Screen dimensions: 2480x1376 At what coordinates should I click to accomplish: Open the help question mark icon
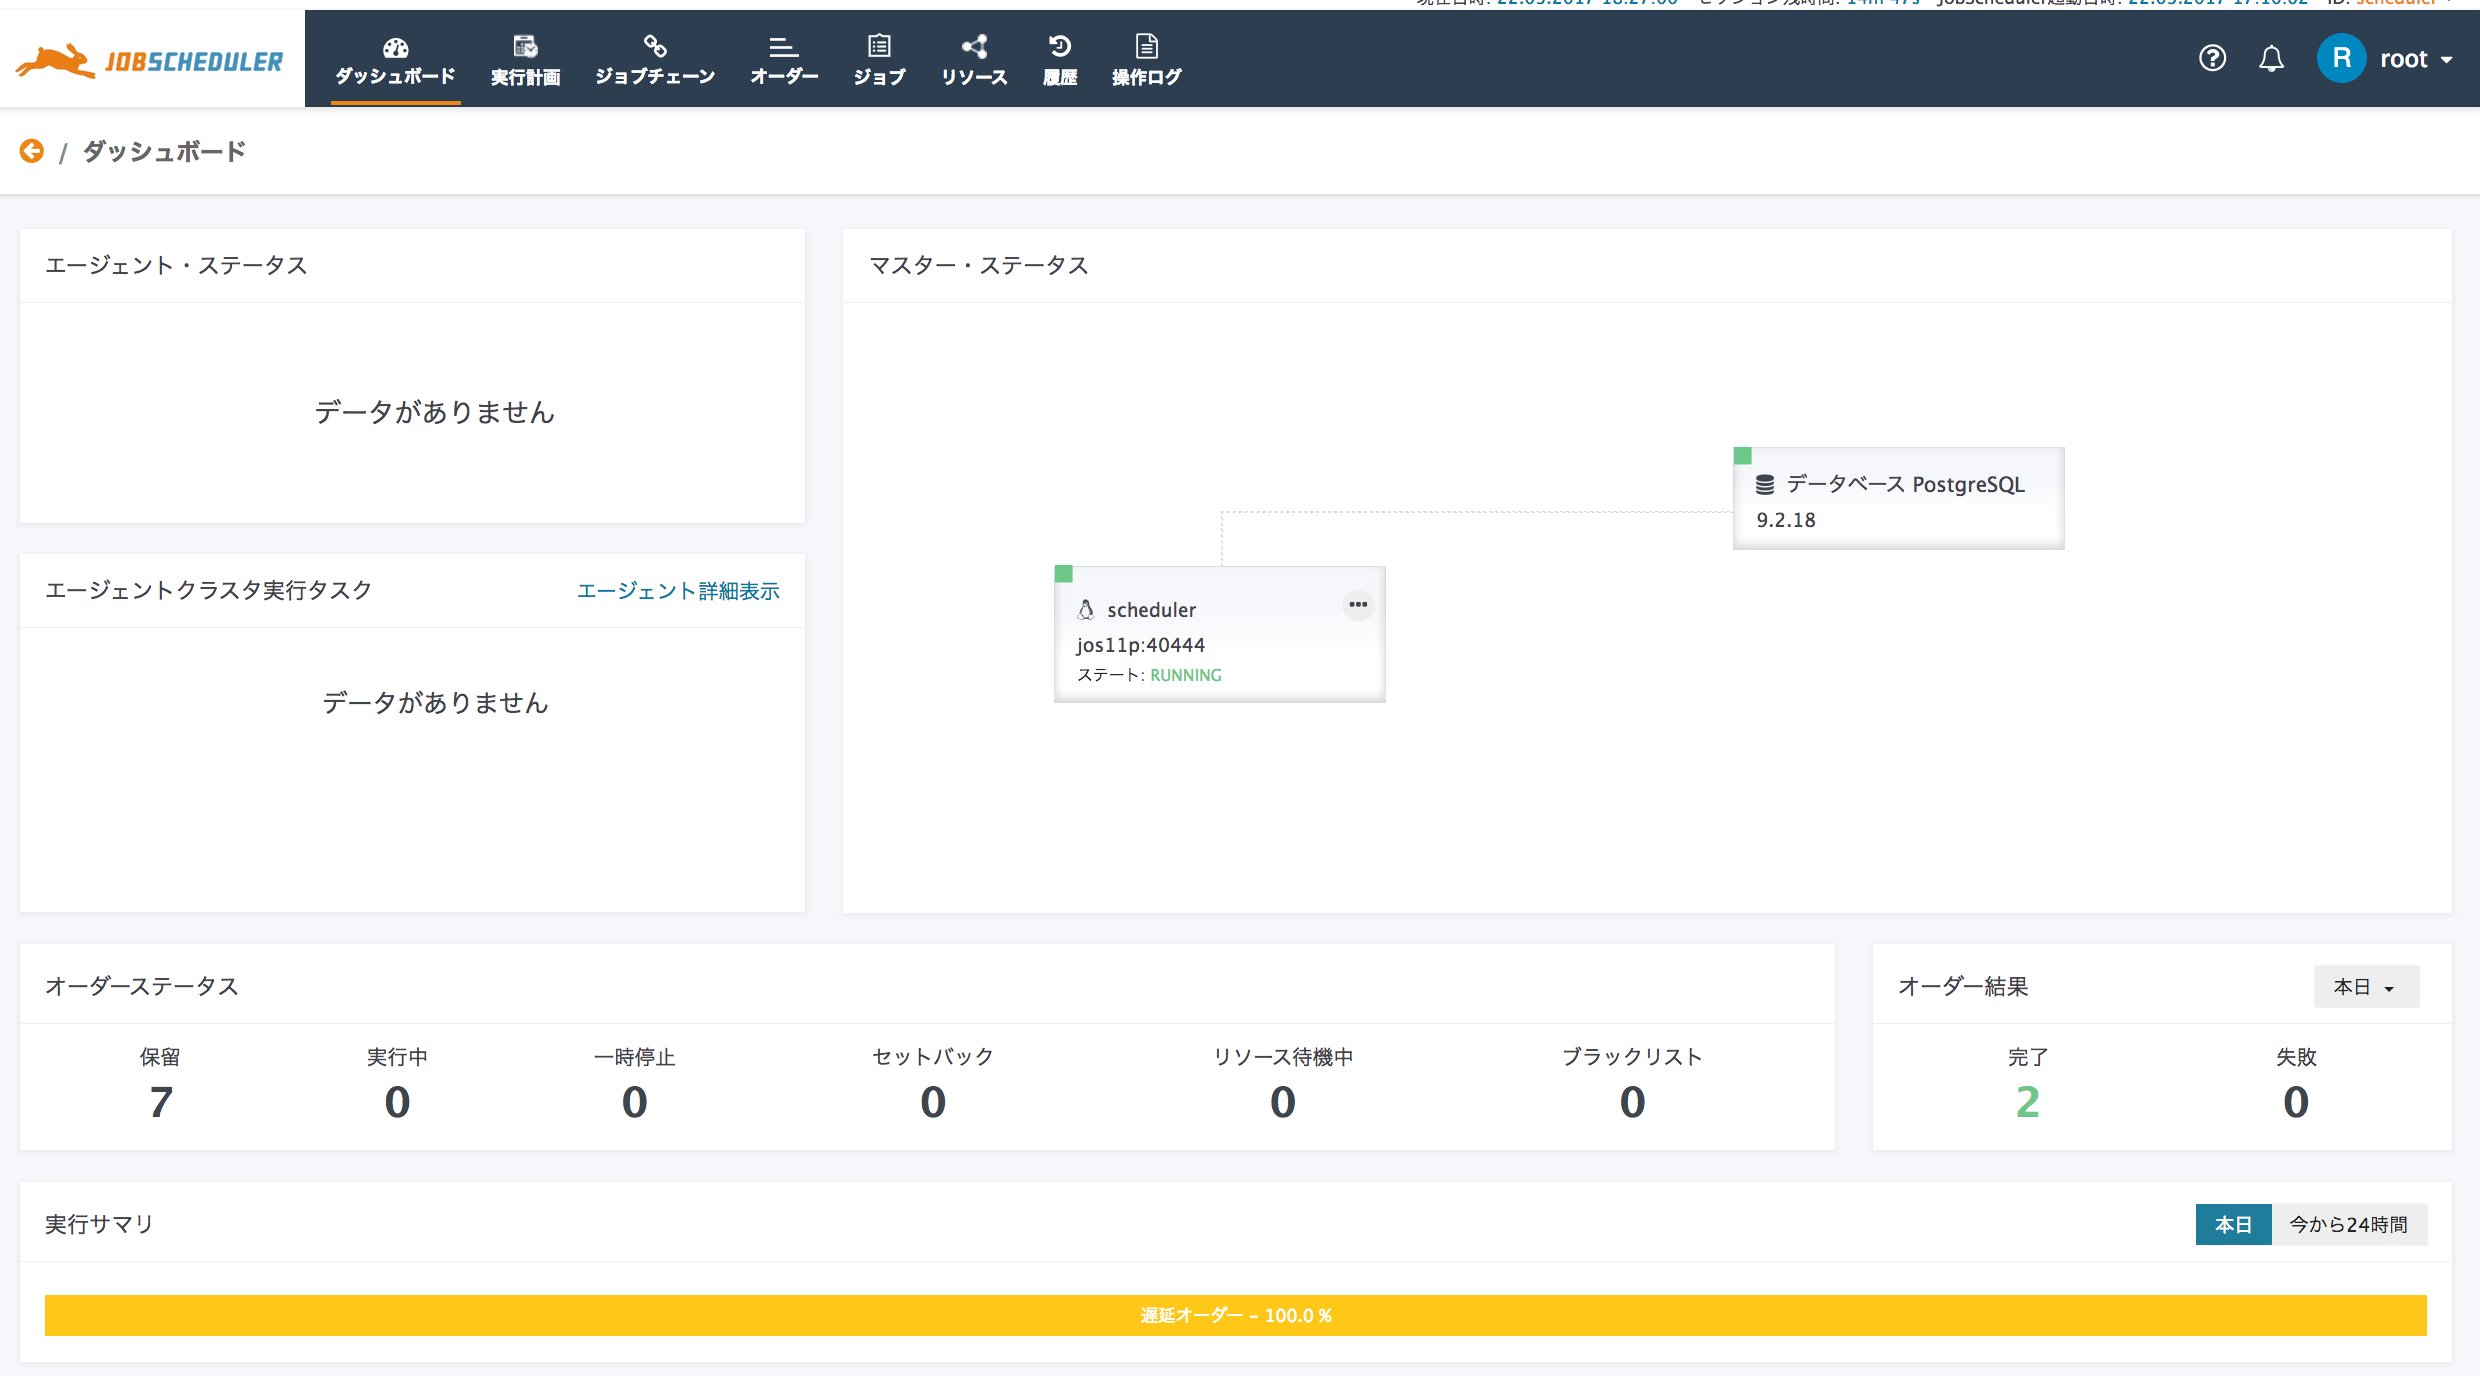(2212, 58)
